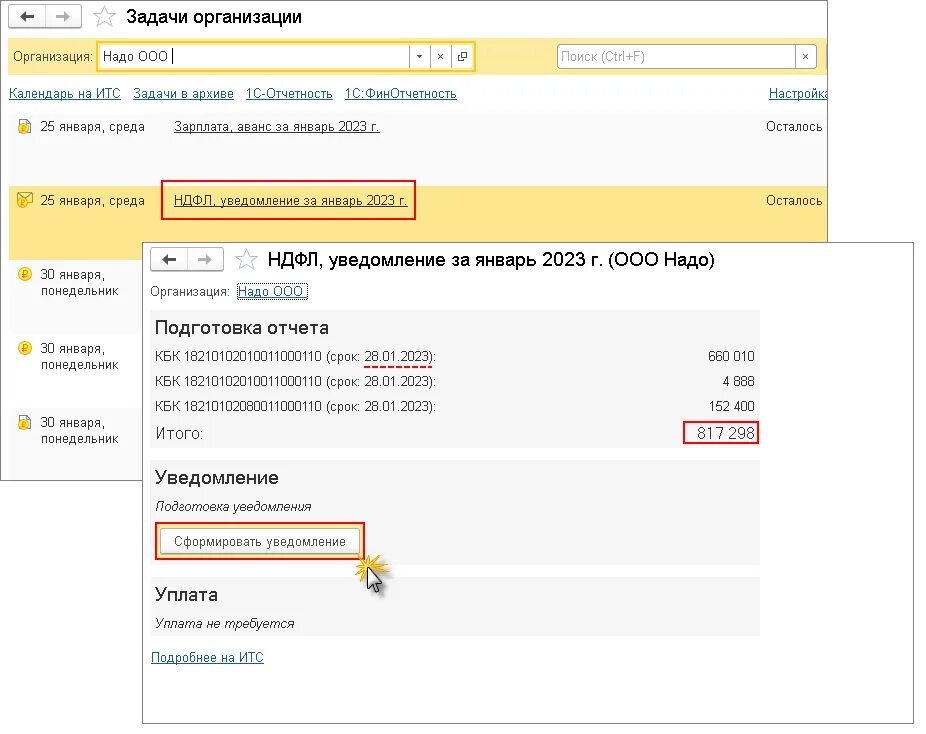Star the Задачи организации page as favorite
This screenshot has width=926, height=734.
(103, 16)
